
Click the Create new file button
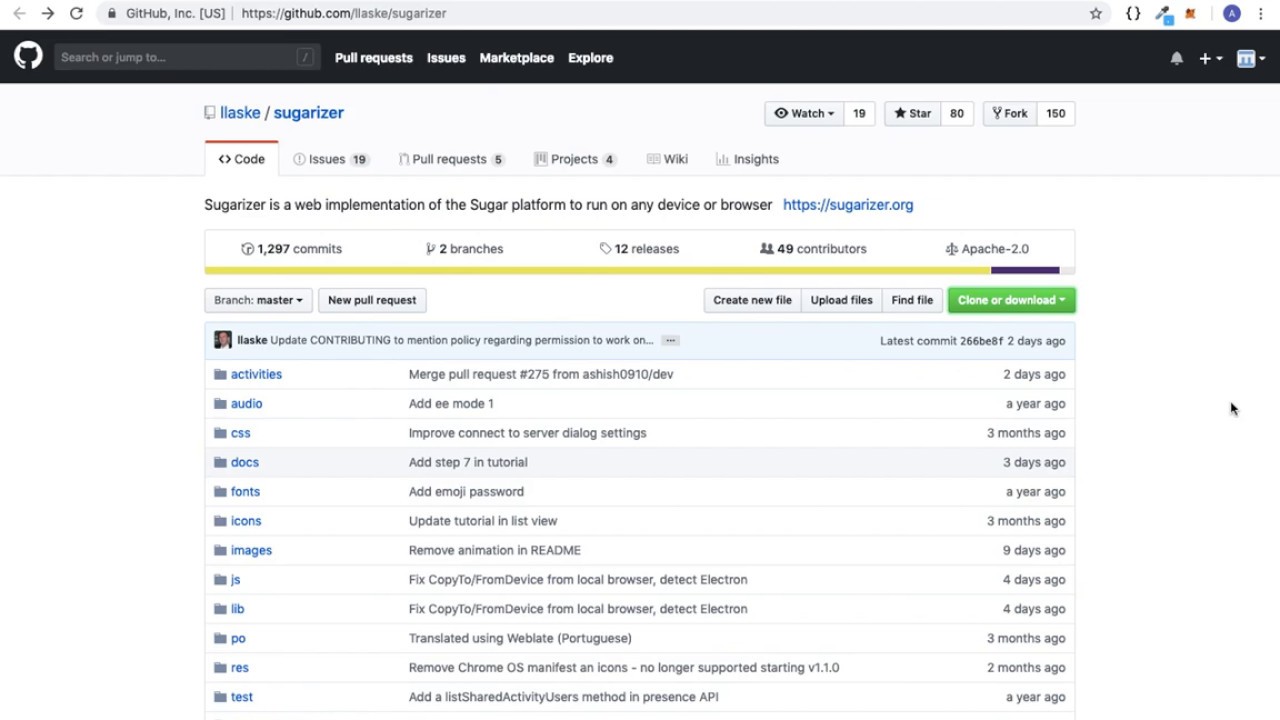752,300
